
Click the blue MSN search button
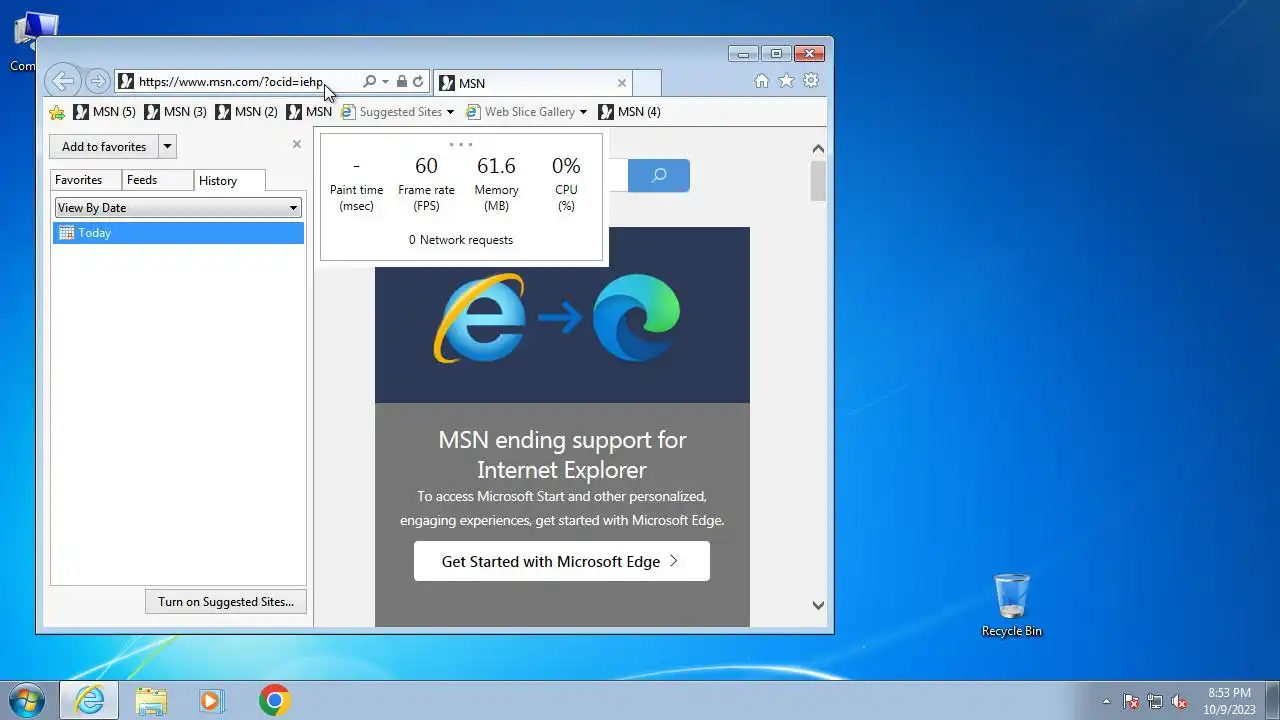tap(659, 175)
